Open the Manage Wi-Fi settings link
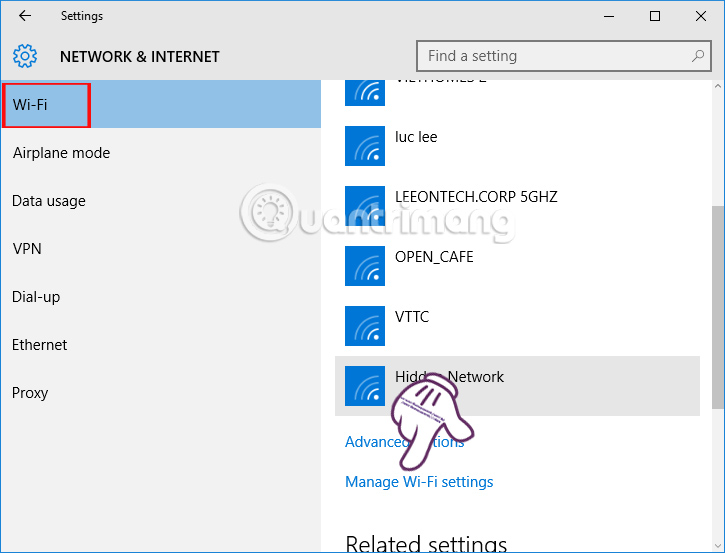 coord(419,482)
